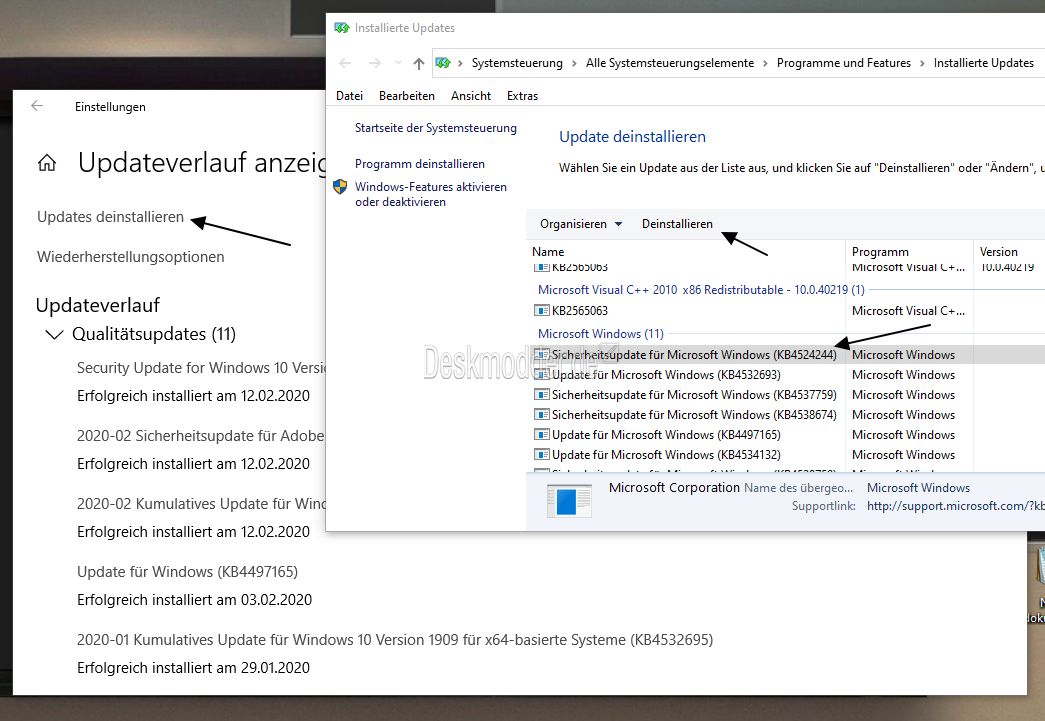The width and height of the screenshot is (1045, 721).
Task: Click Alle Systemsteuerungselemente in the breadcrumb
Action: pyautogui.click(x=670, y=63)
